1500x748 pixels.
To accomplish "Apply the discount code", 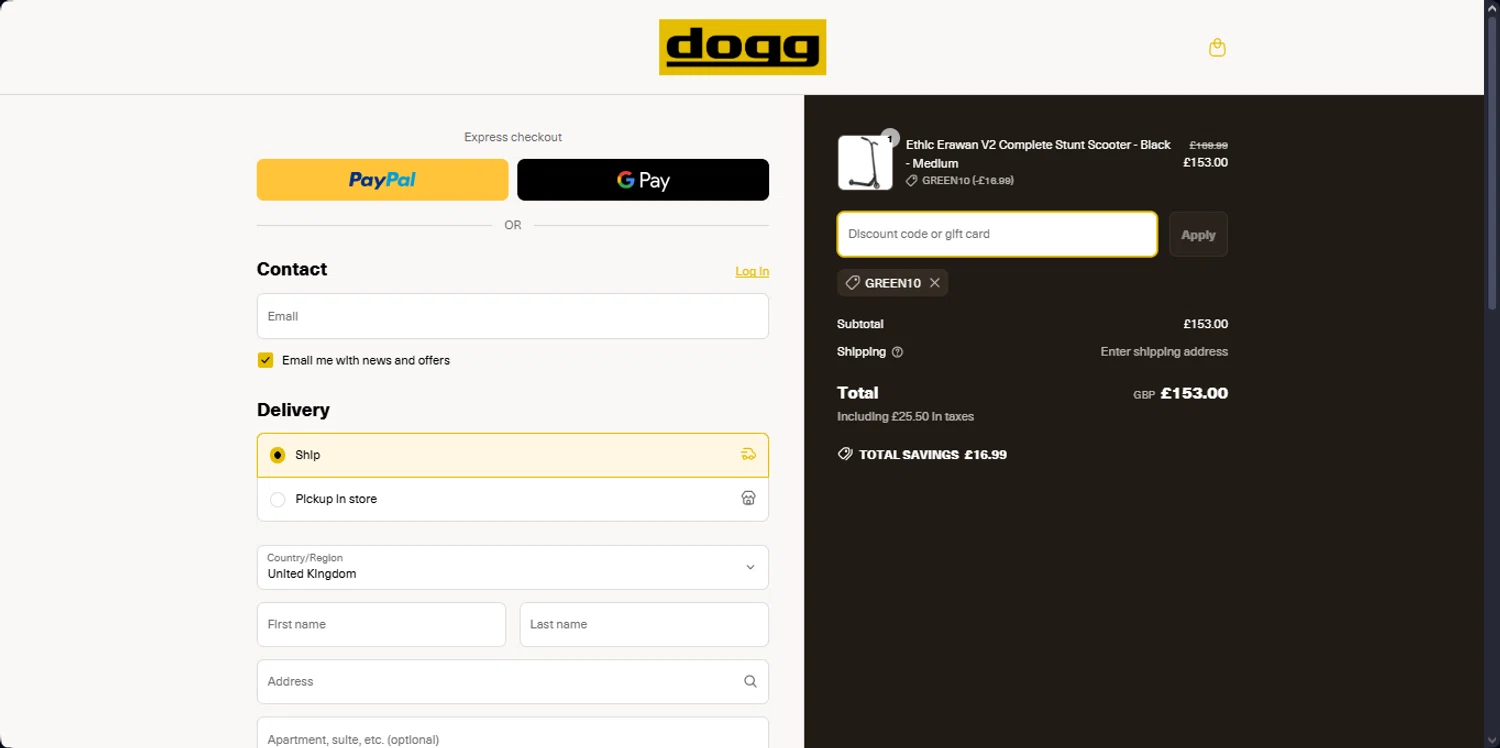I will 1198,234.
